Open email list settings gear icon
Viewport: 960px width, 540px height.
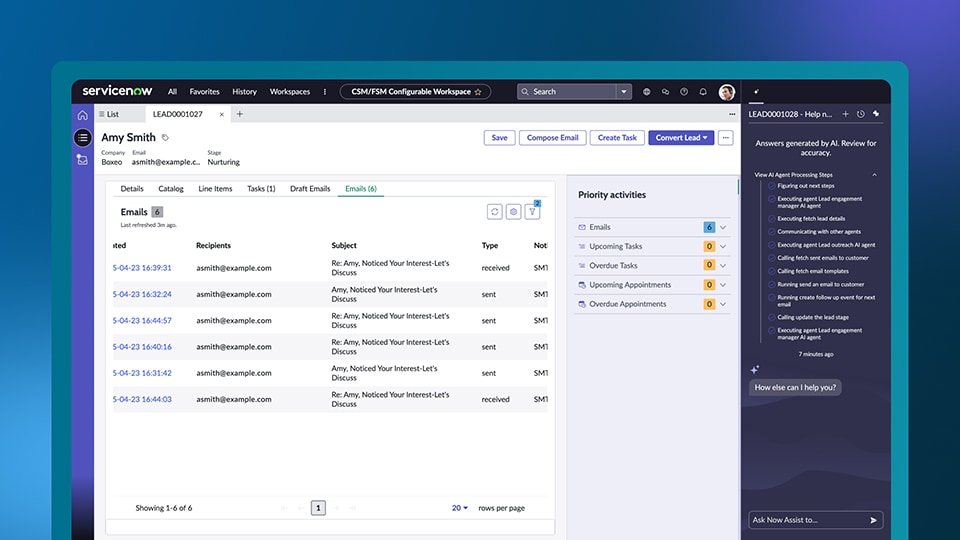(x=513, y=212)
